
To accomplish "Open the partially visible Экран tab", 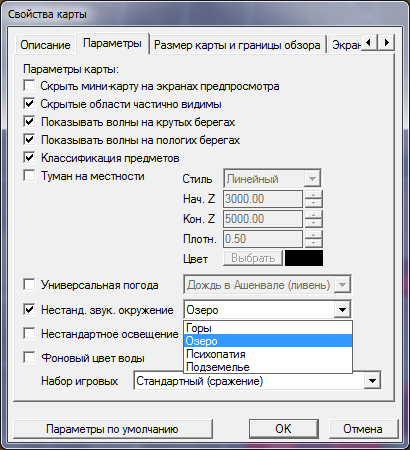I will point(345,45).
